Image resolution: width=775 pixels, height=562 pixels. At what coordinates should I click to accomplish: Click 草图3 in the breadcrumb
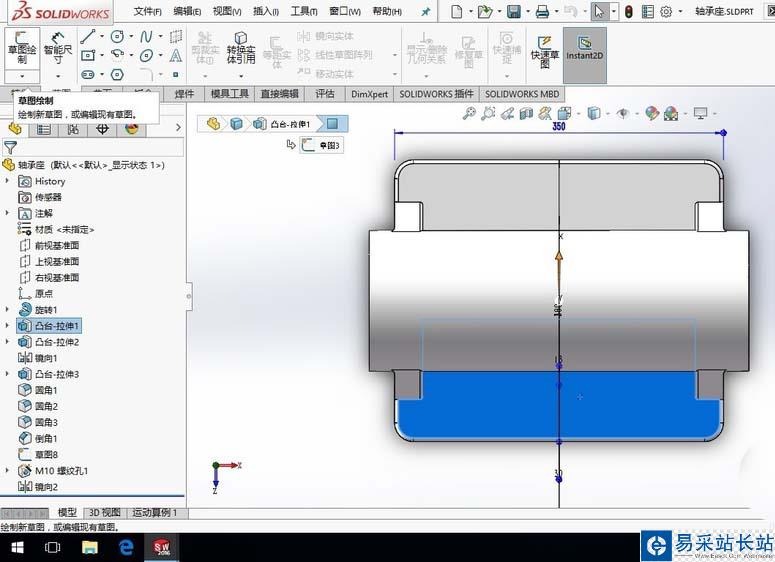pyautogui.click(x=322, y=145)
